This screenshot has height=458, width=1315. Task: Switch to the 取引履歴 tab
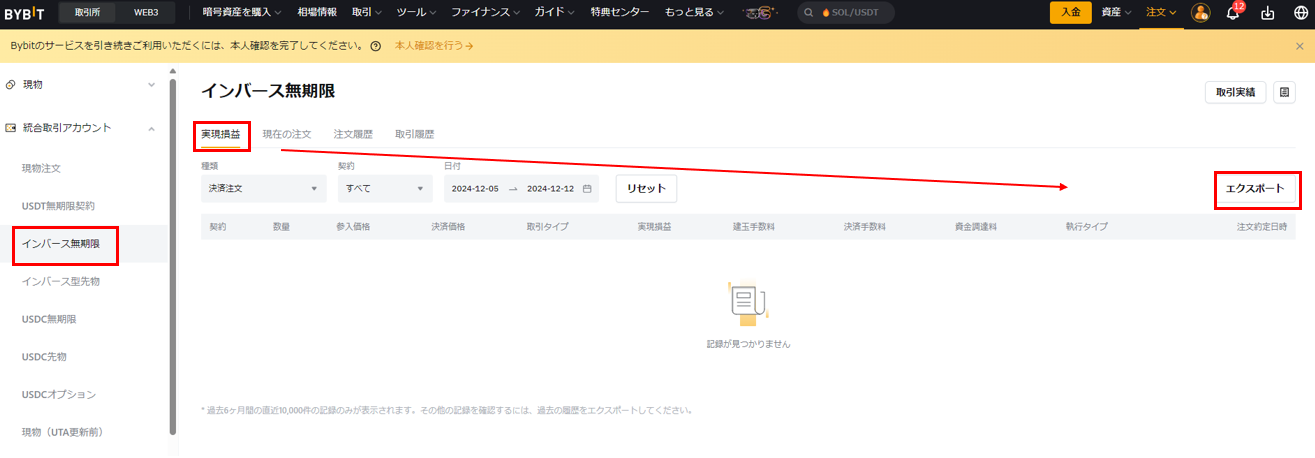[414, 134]
